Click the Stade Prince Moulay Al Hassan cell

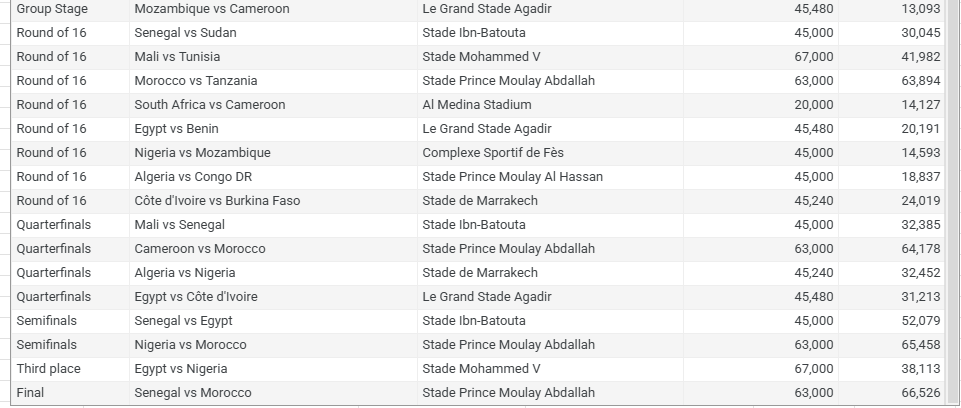tap(512, 177)
